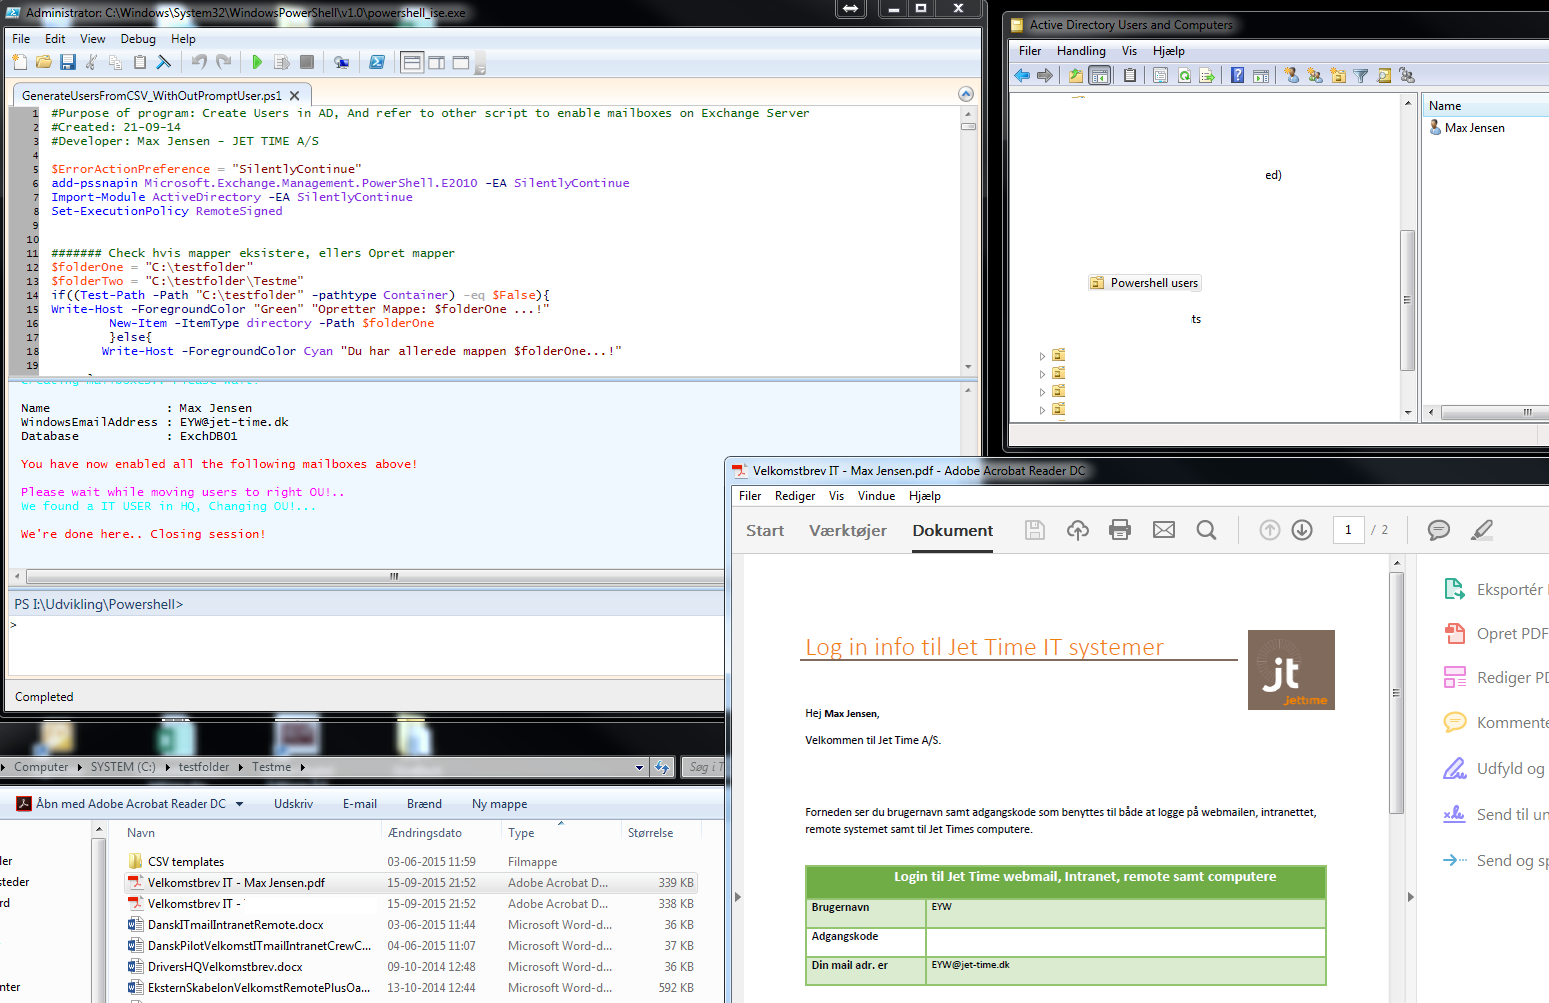1549x1003 pixels.
Task: Show script pane on top layout
Action: point(412,63)
